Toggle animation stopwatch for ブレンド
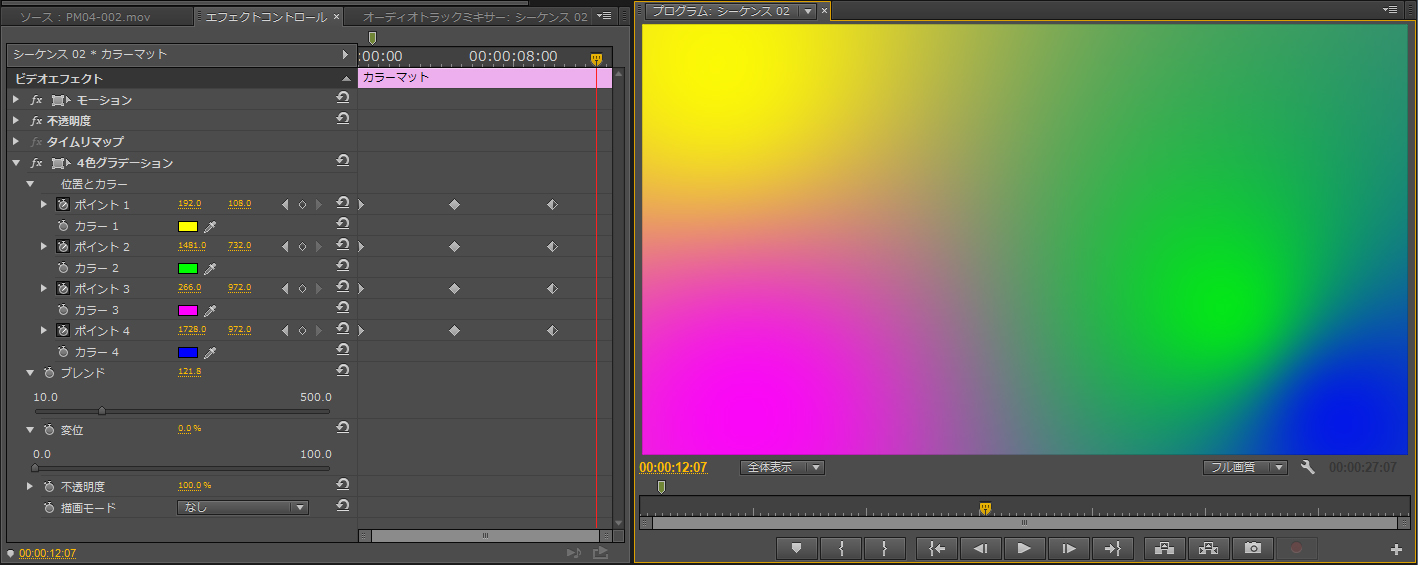This screenshot has height=565, width=1418. (x=48, y=373)
